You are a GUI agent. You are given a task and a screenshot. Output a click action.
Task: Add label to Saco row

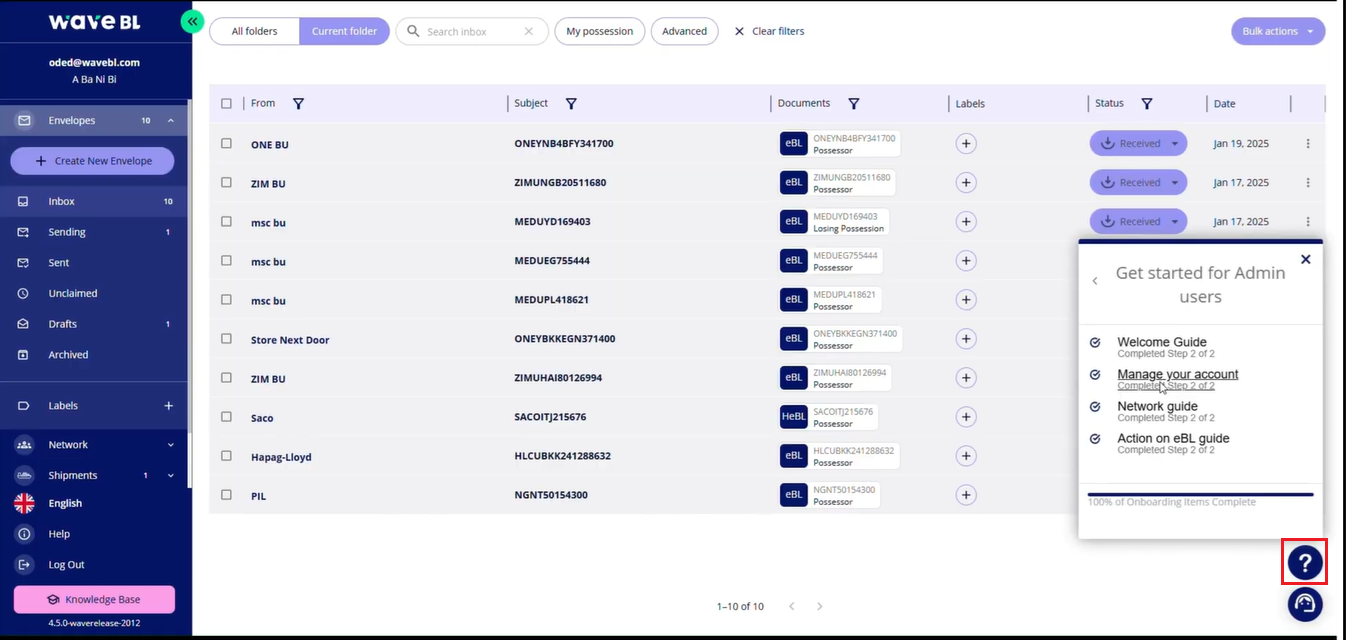pos(966,417)
